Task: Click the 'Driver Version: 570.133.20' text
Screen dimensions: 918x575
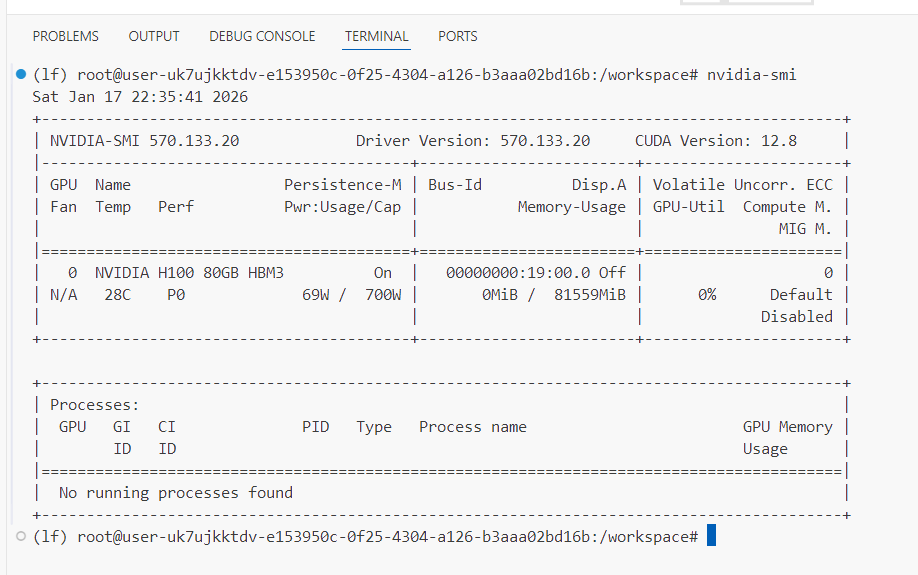Action: [x=473, y=141]
